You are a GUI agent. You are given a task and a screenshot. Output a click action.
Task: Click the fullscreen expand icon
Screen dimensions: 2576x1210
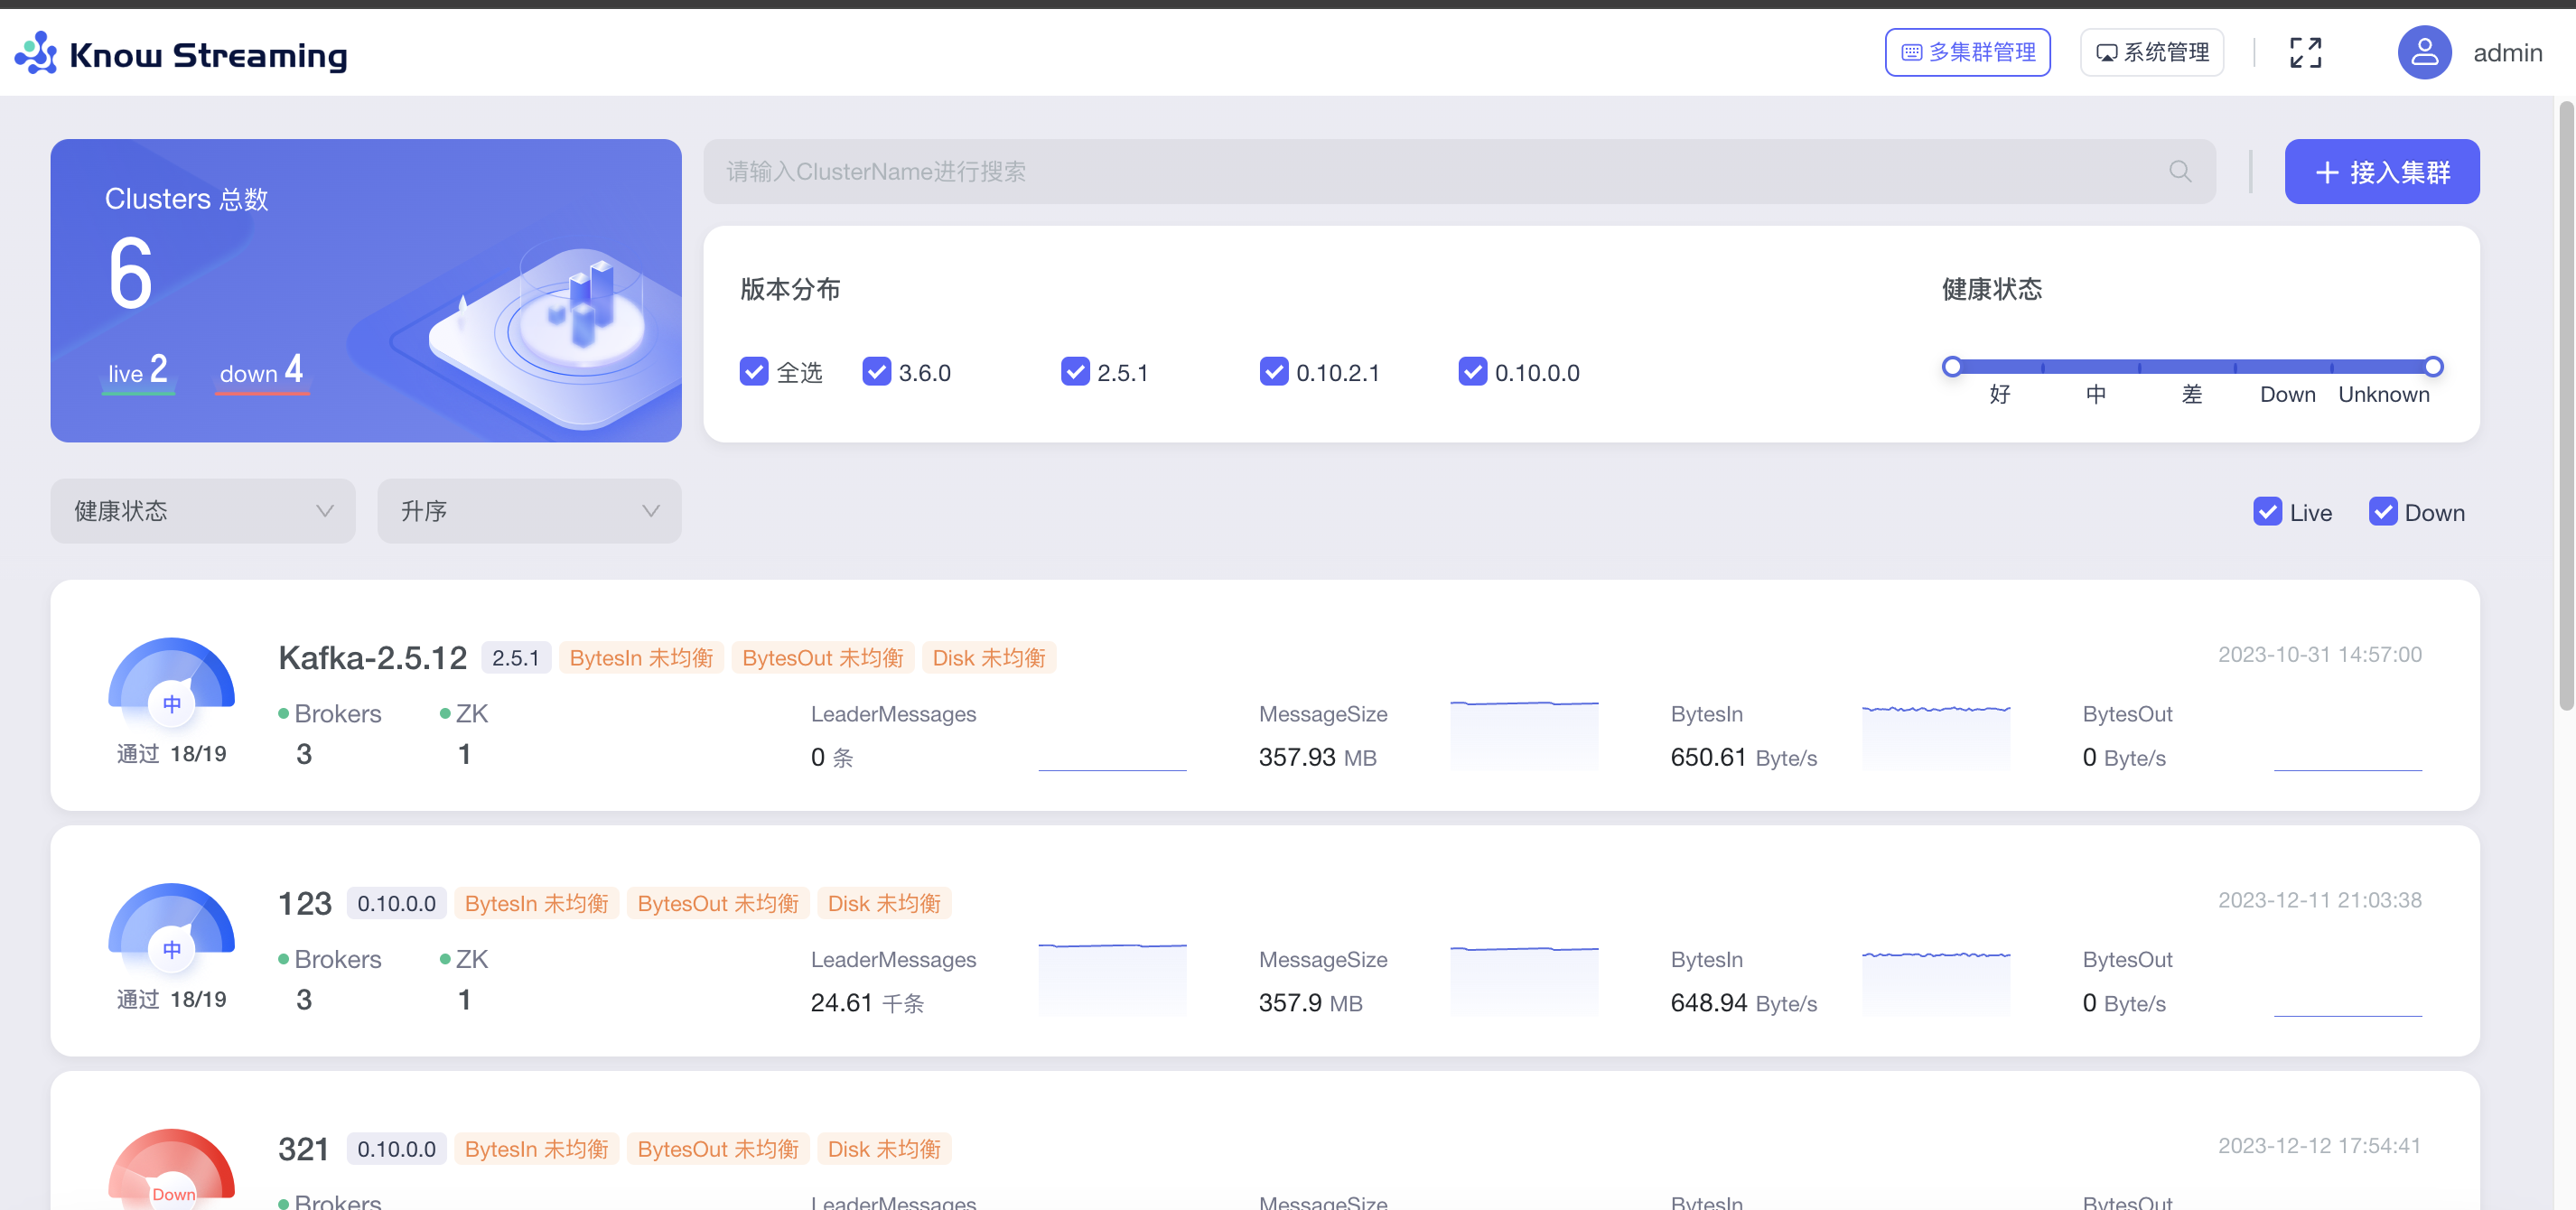[x=2305, y=53]
